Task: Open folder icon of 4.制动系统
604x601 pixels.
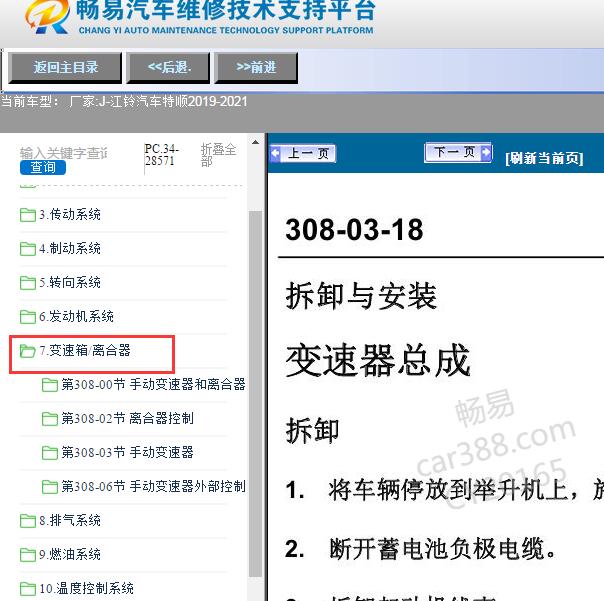Action: pos(28,248)
